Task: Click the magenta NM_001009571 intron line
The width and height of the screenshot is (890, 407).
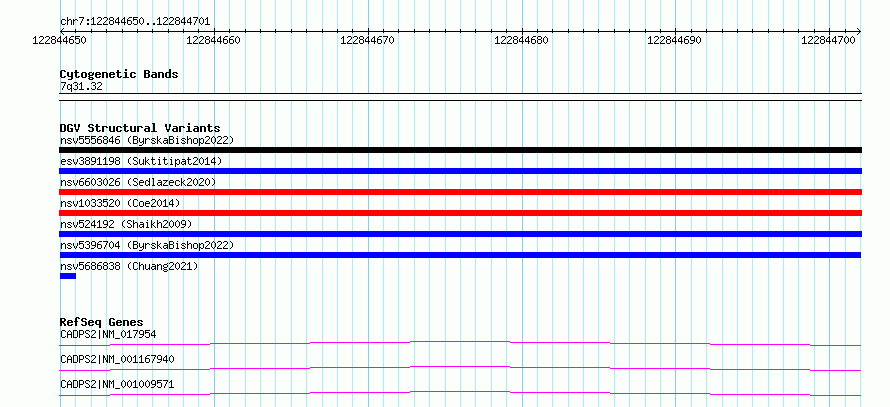Action: click(460, 393)
